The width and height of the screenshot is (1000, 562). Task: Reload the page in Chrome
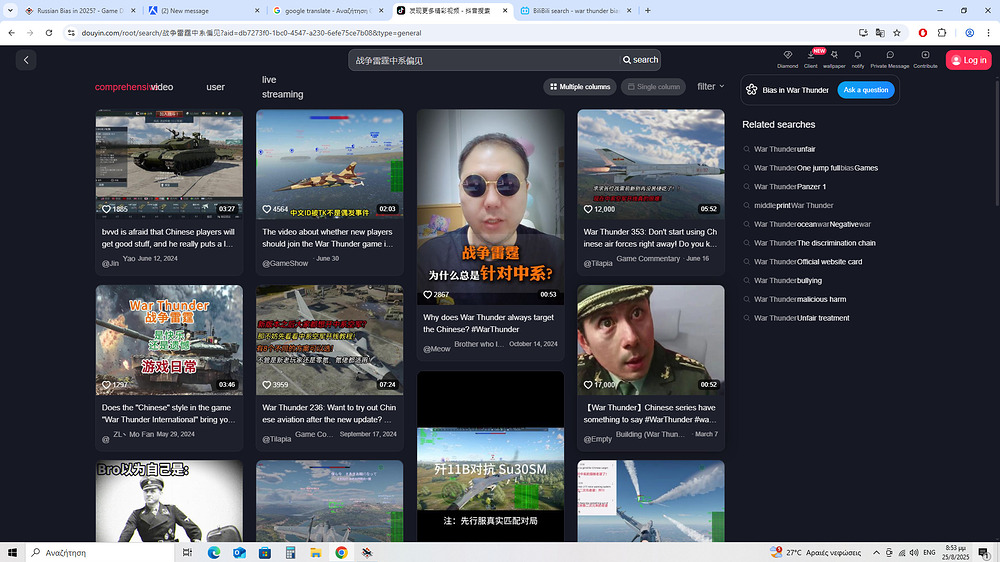tap(49, 33)
